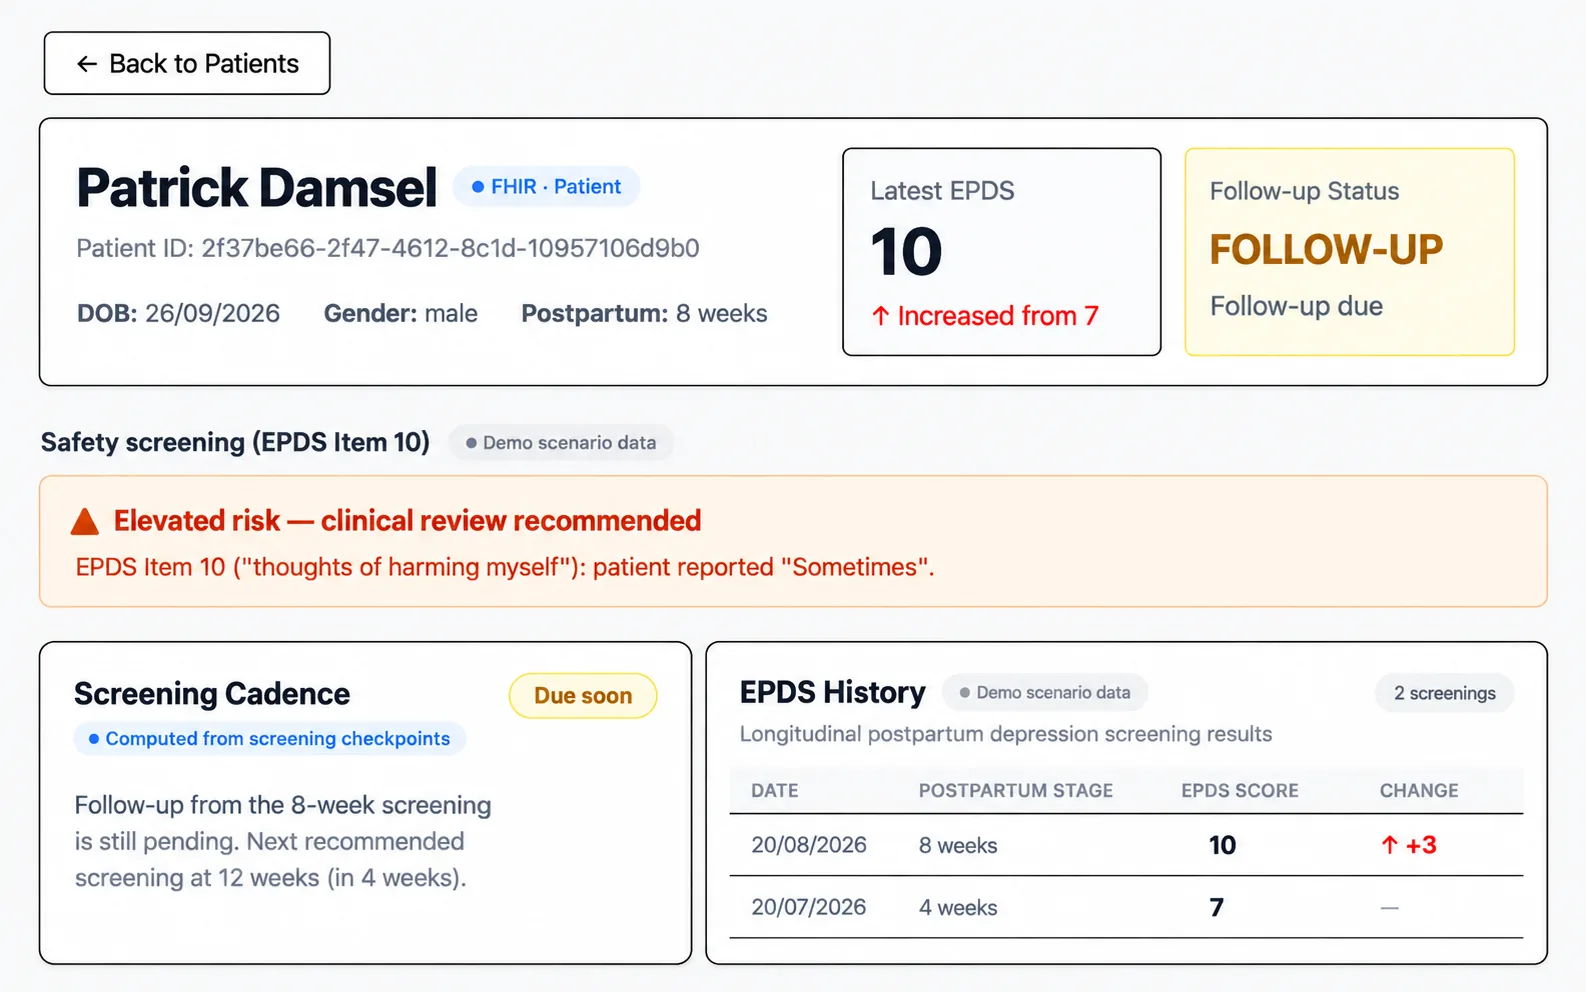Click the red increase arrow beside +3
Viewport: 1586px width, 992px height.
[x=1389, y=845]
